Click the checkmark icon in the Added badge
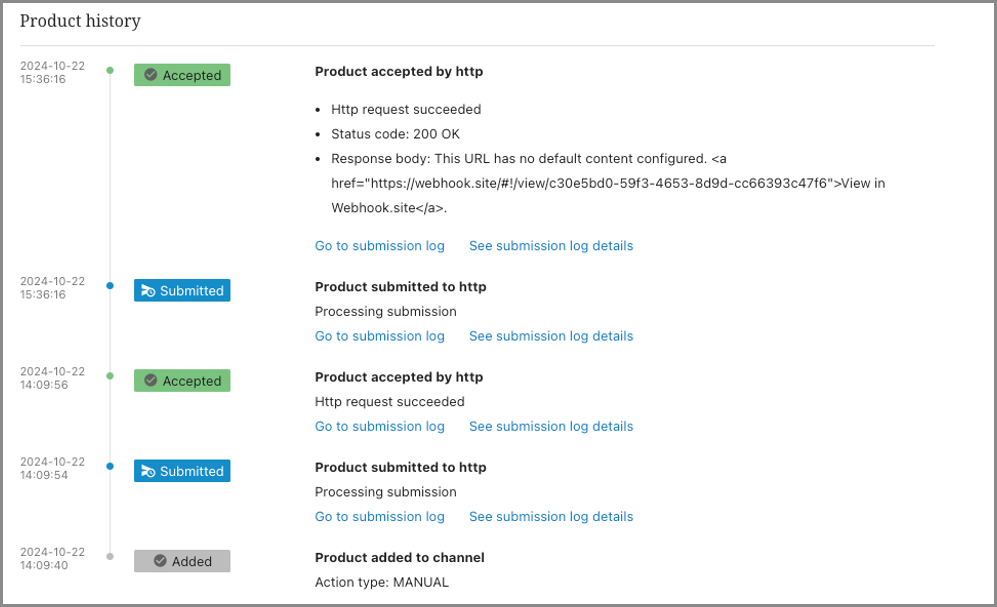 pyautogui.click(x=160, y=561)
